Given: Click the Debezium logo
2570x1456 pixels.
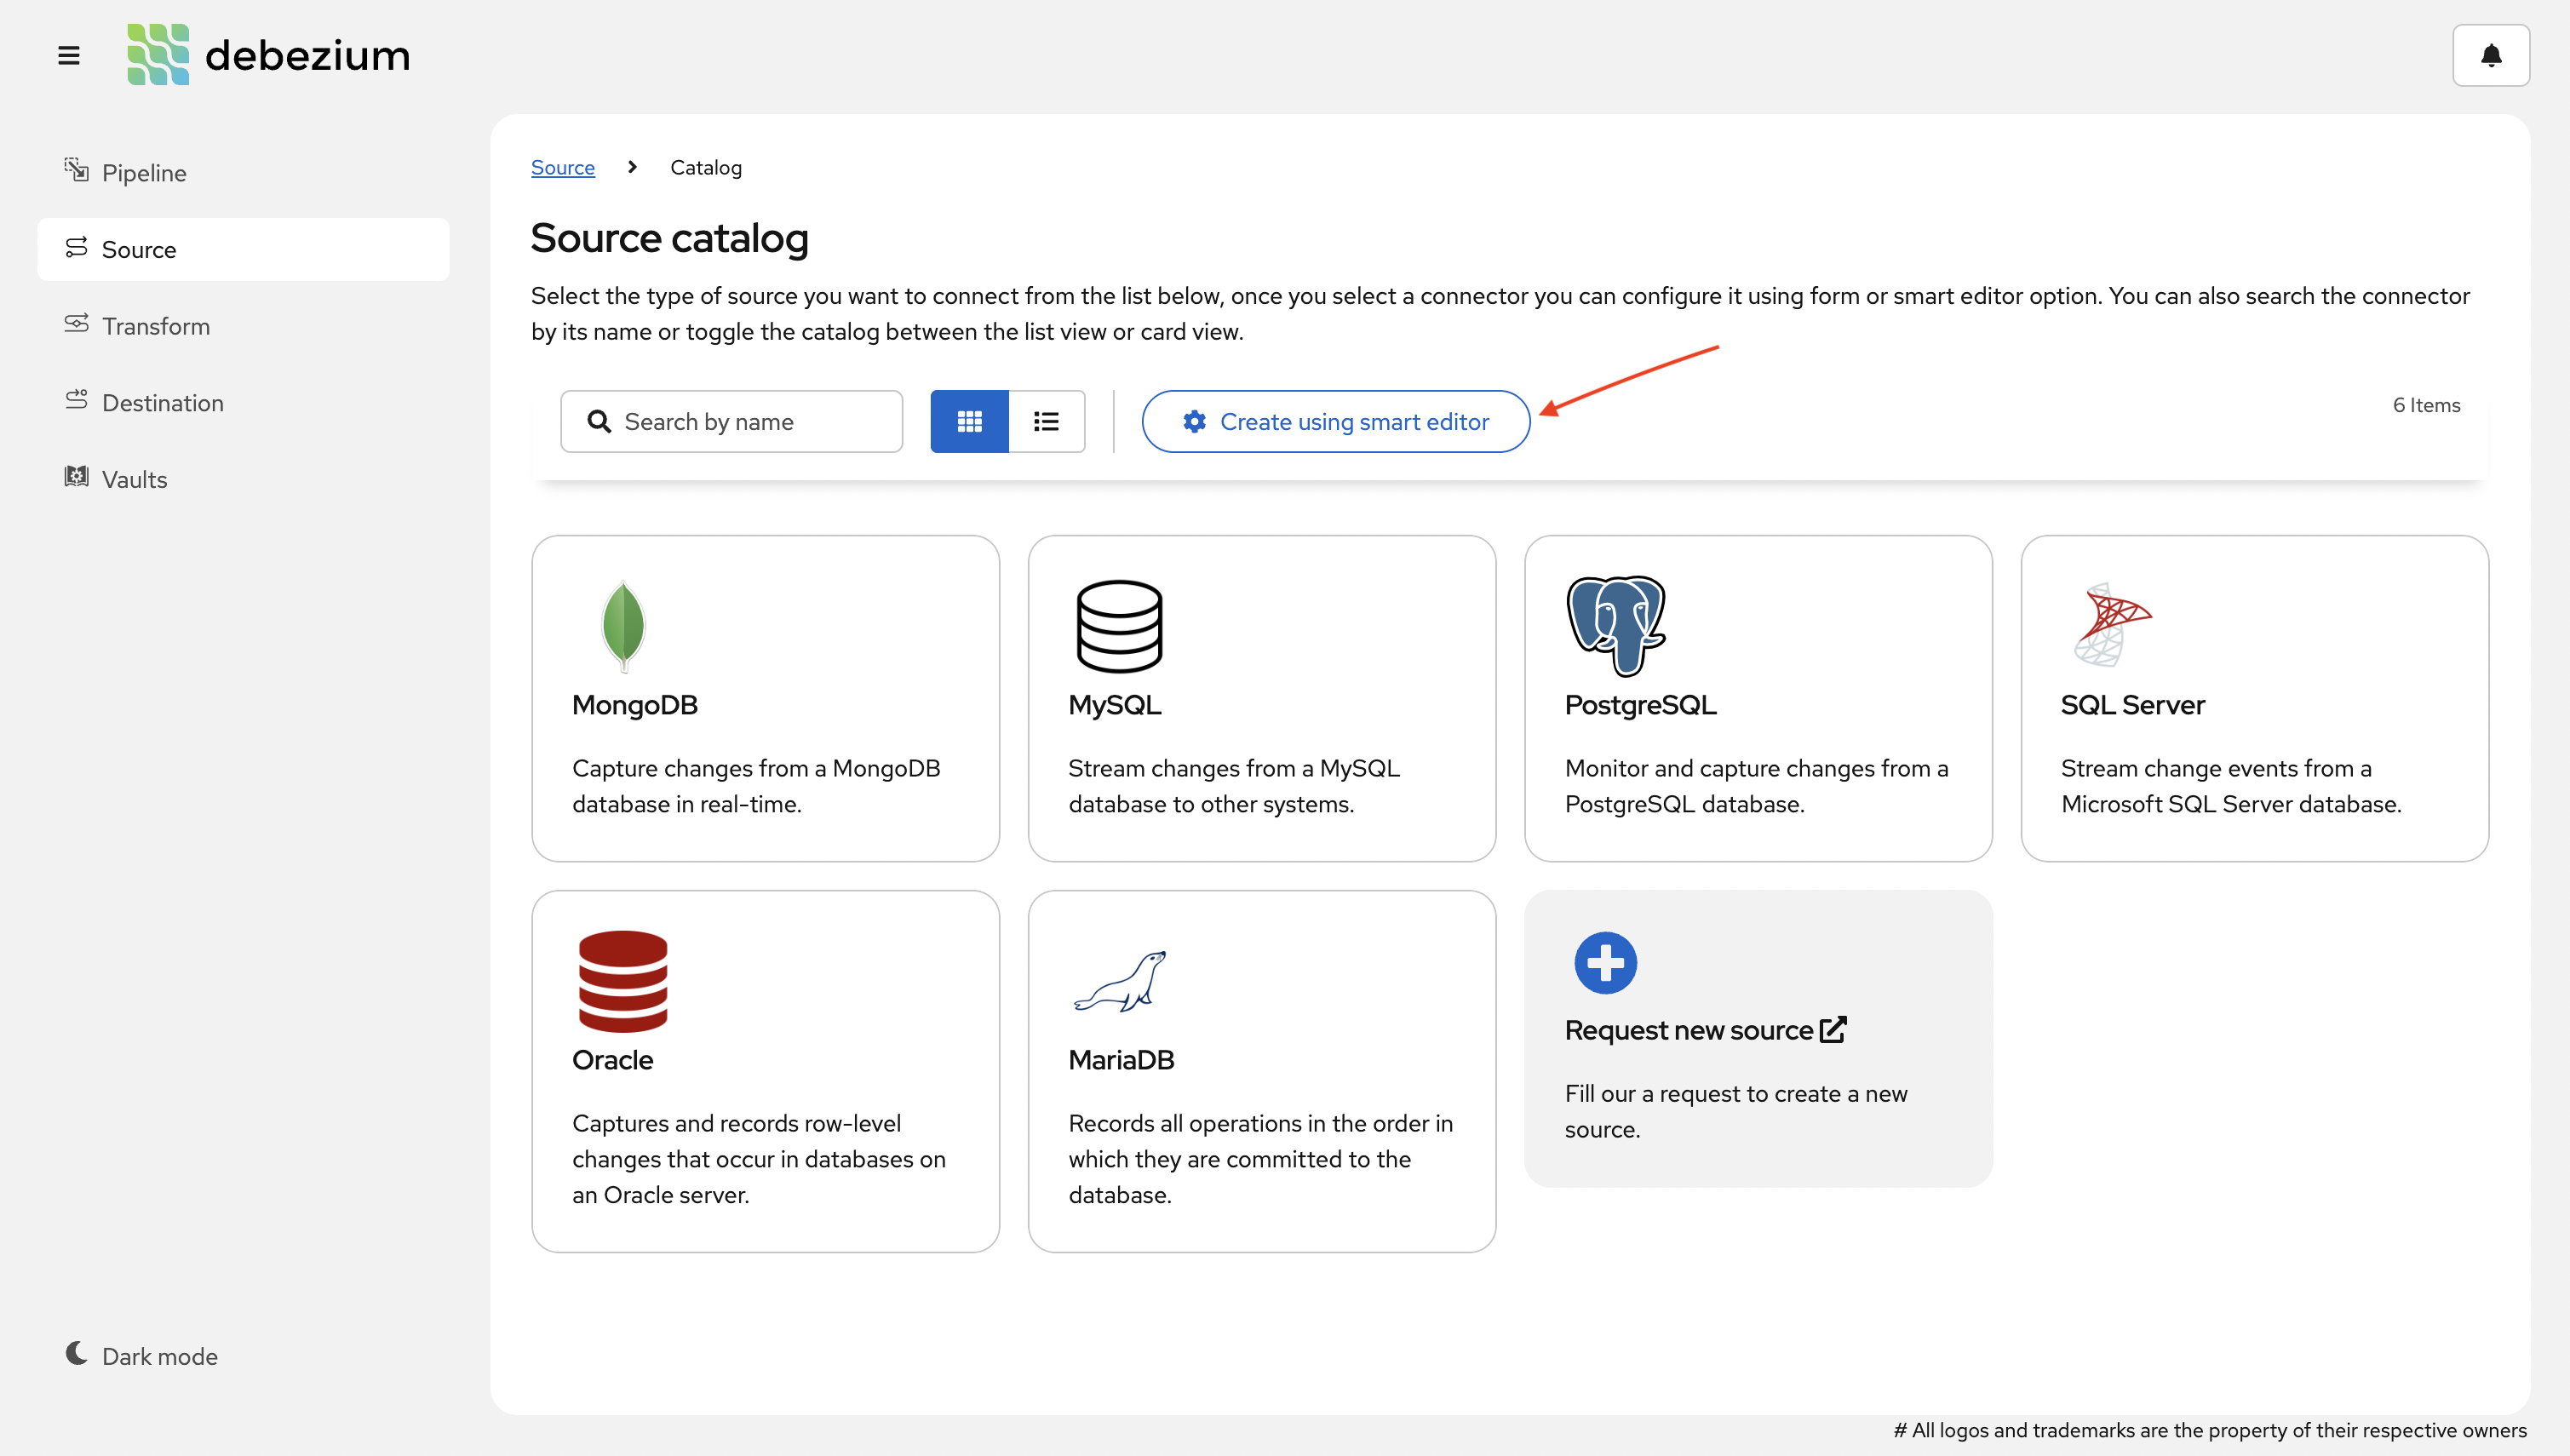Looking at the screenshot, I should pyautogui.click(x=268, y=55).
